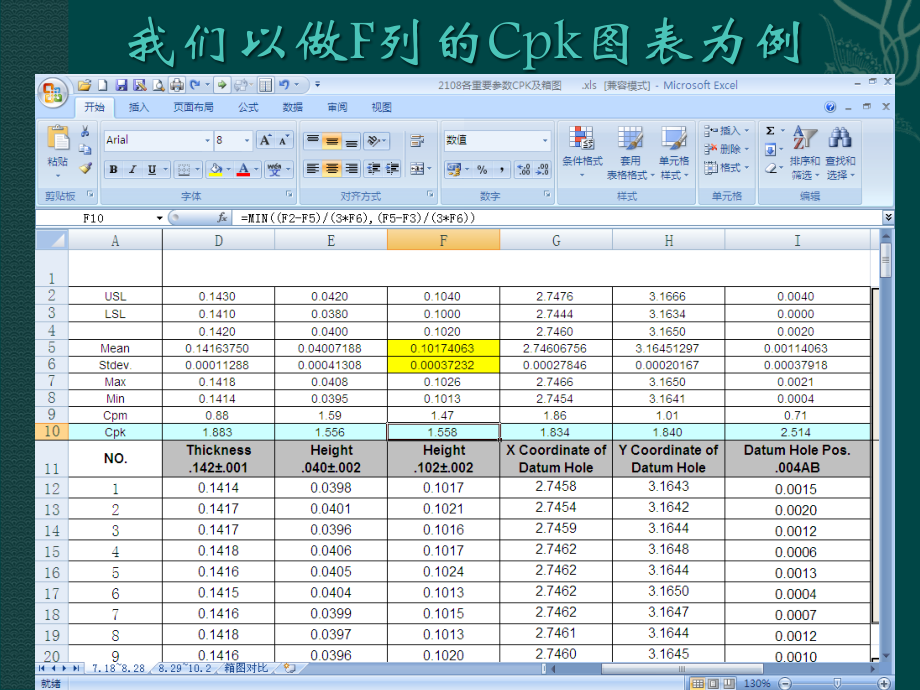The image size is (920, 690).
Task: Click the Insert cells button
Action: (x=727, y=131)
